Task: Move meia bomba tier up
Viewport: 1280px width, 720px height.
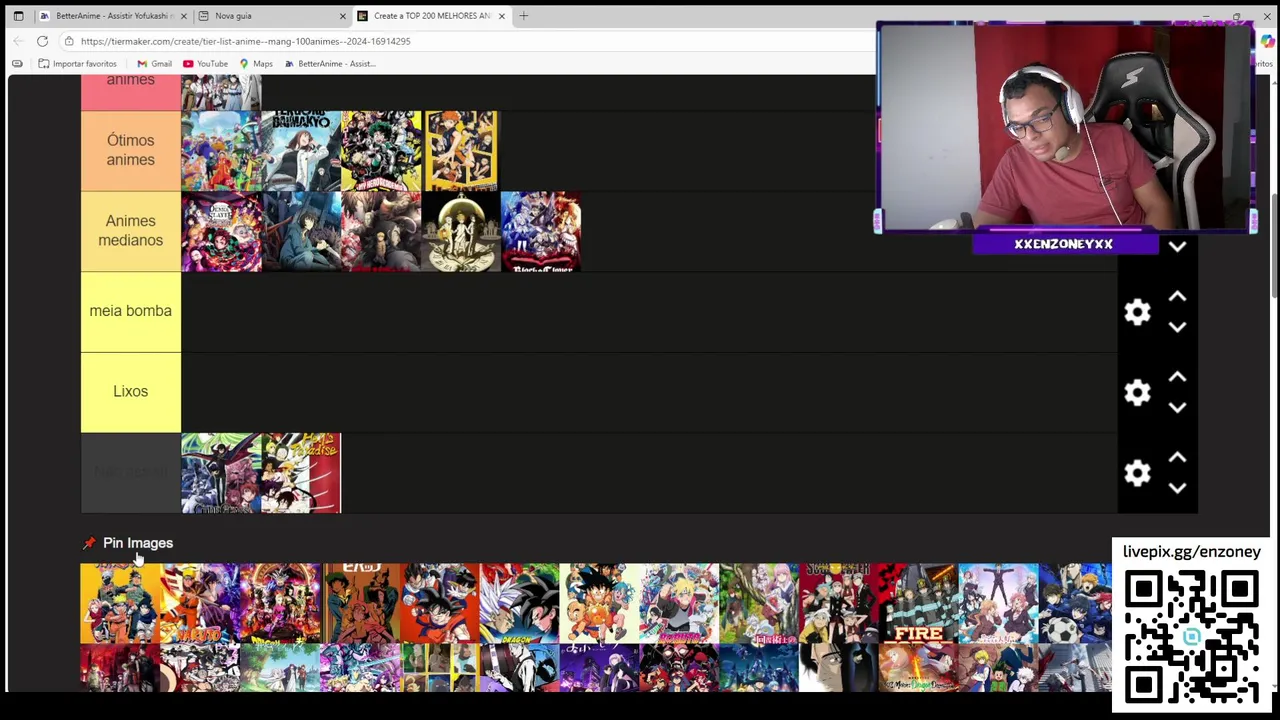Action: click(x=1177, y=297)
